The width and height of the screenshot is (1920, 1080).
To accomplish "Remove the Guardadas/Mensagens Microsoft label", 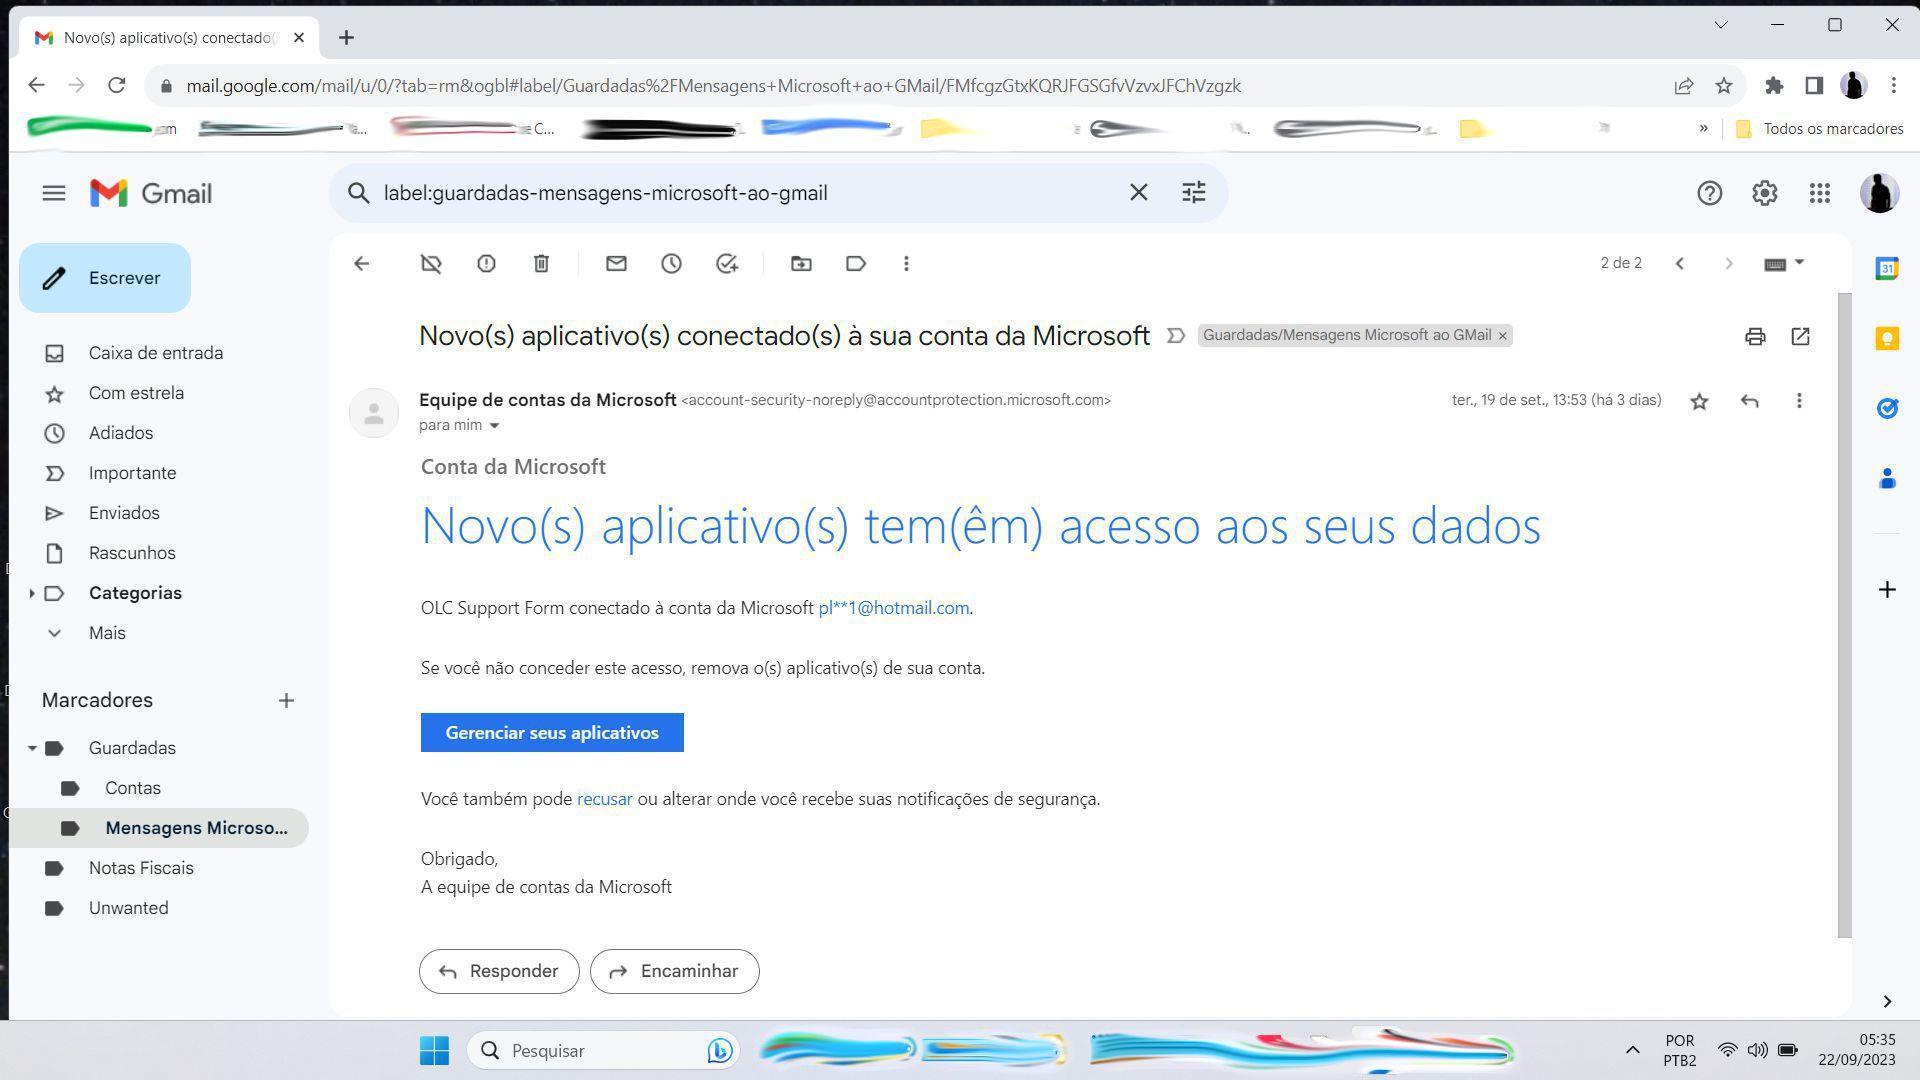I will 1502,336.
